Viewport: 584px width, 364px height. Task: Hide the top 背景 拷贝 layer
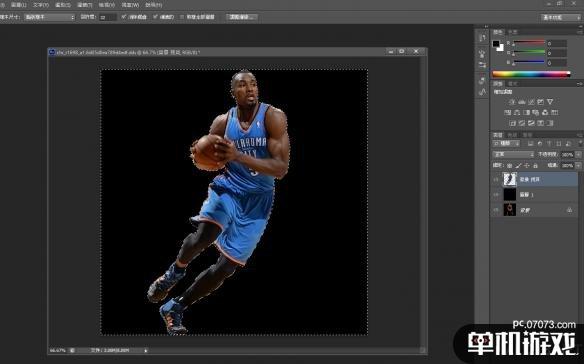coord(496,180)
